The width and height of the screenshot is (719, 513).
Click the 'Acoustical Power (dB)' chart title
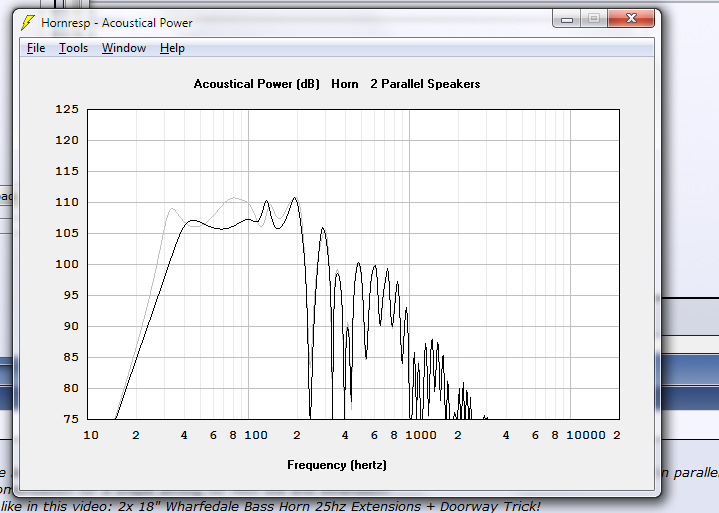(x=256, y=84)
